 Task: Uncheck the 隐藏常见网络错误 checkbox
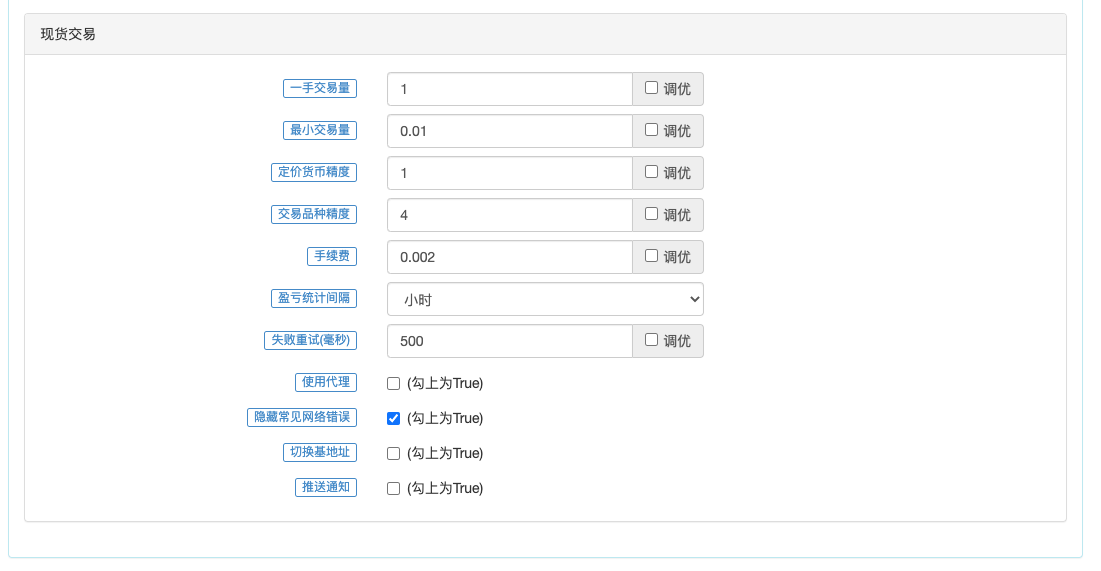[393, 419]
